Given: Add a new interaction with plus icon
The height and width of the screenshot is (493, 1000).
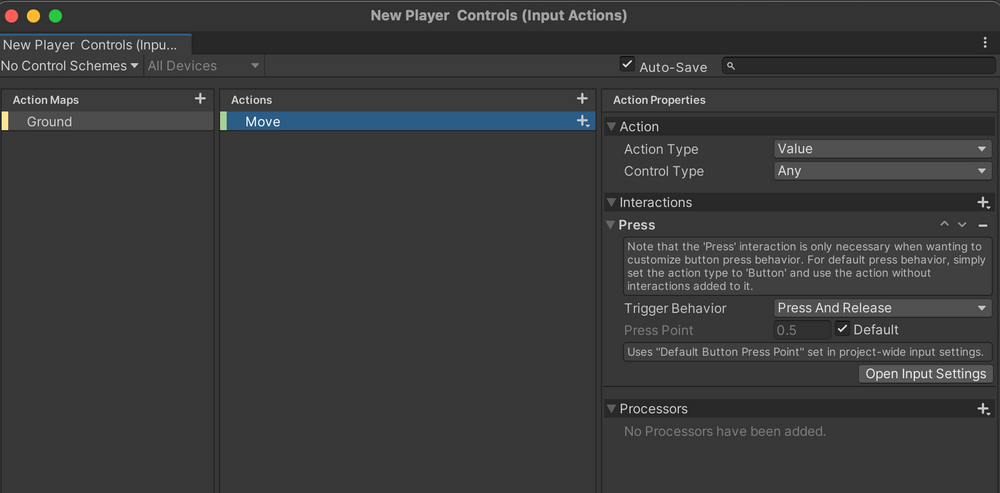Looking at the screenshot, I should tap(983, 203).
